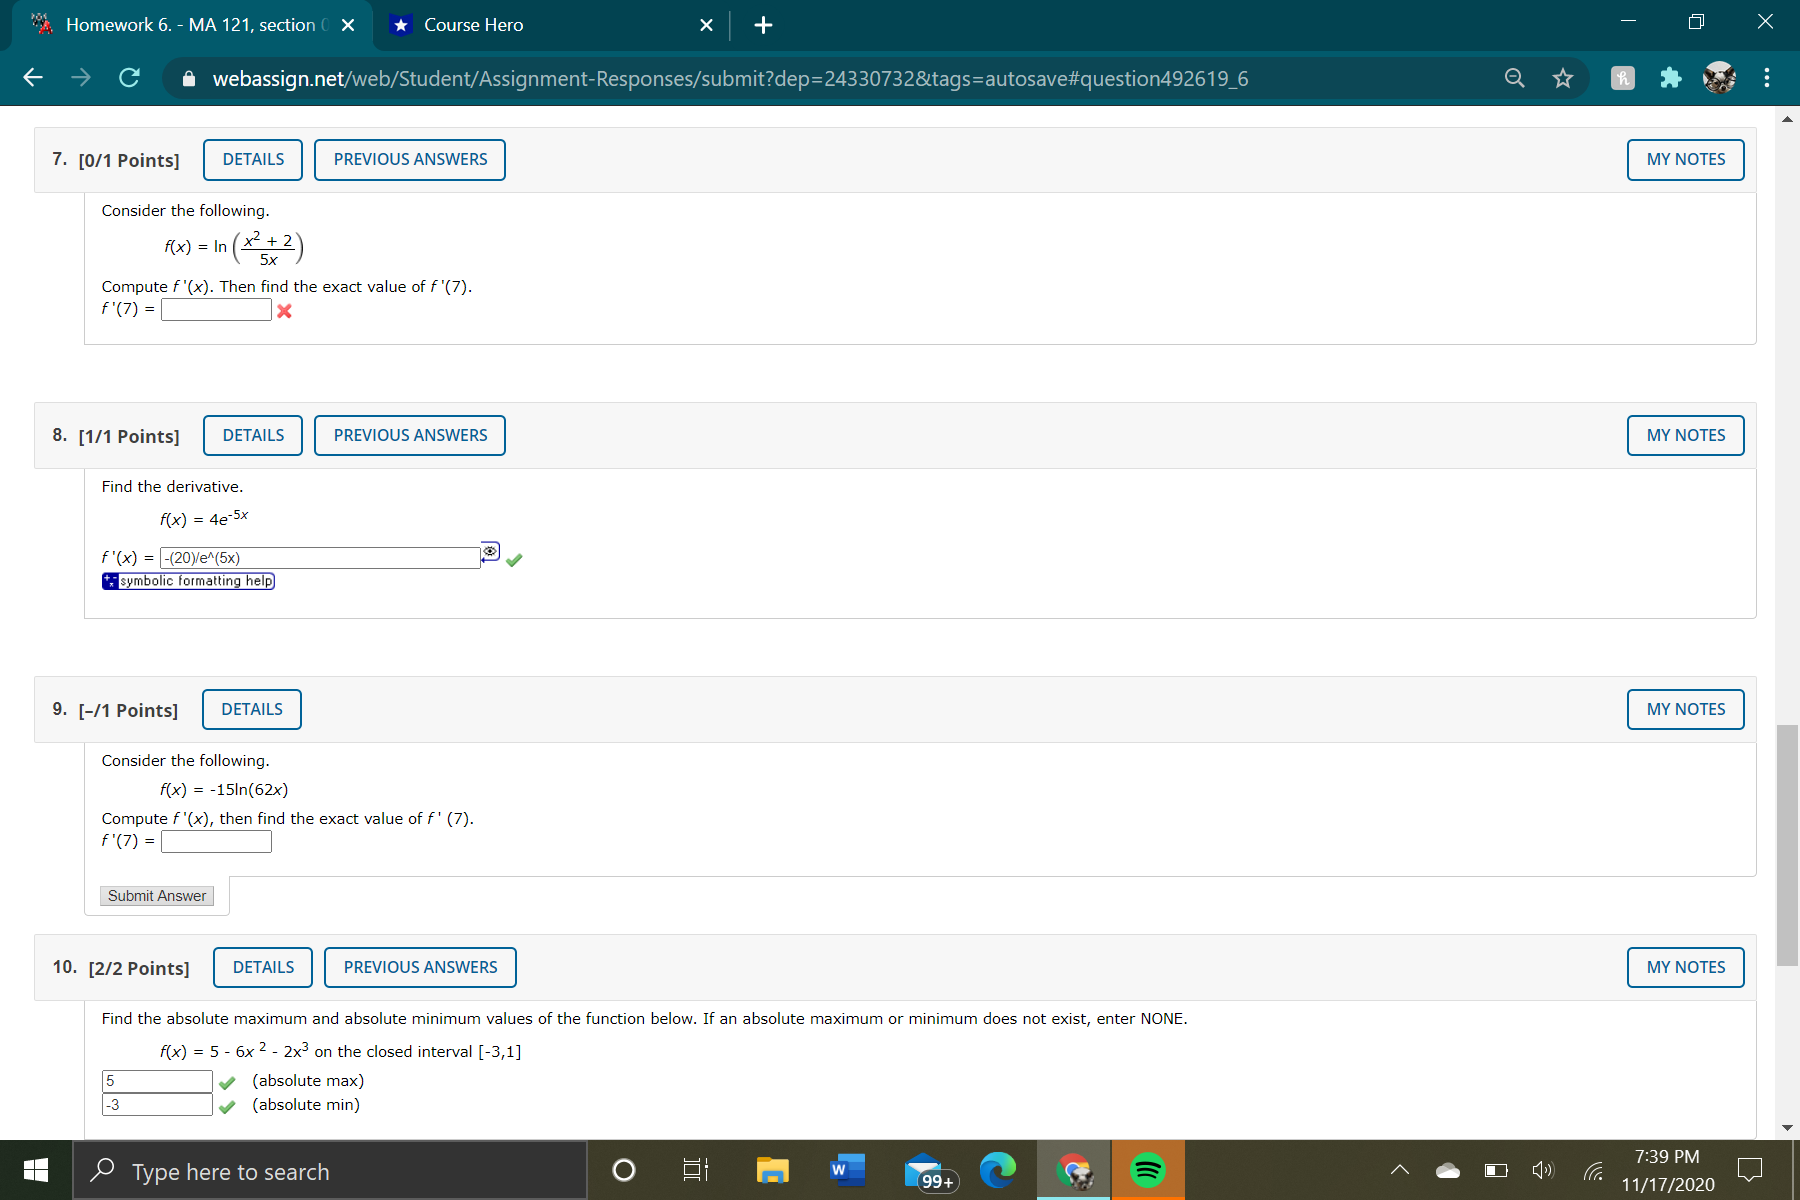Image resolution: width=1800 pixels, height=1200 pixels.
Task: Click the browser forward arrow
Action: (81, 78)
